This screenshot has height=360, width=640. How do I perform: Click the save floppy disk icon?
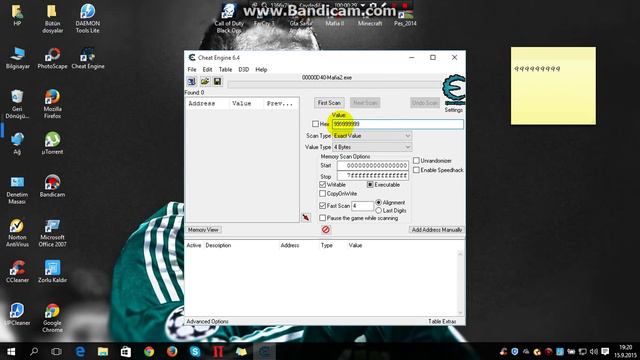tap(218, 82)
